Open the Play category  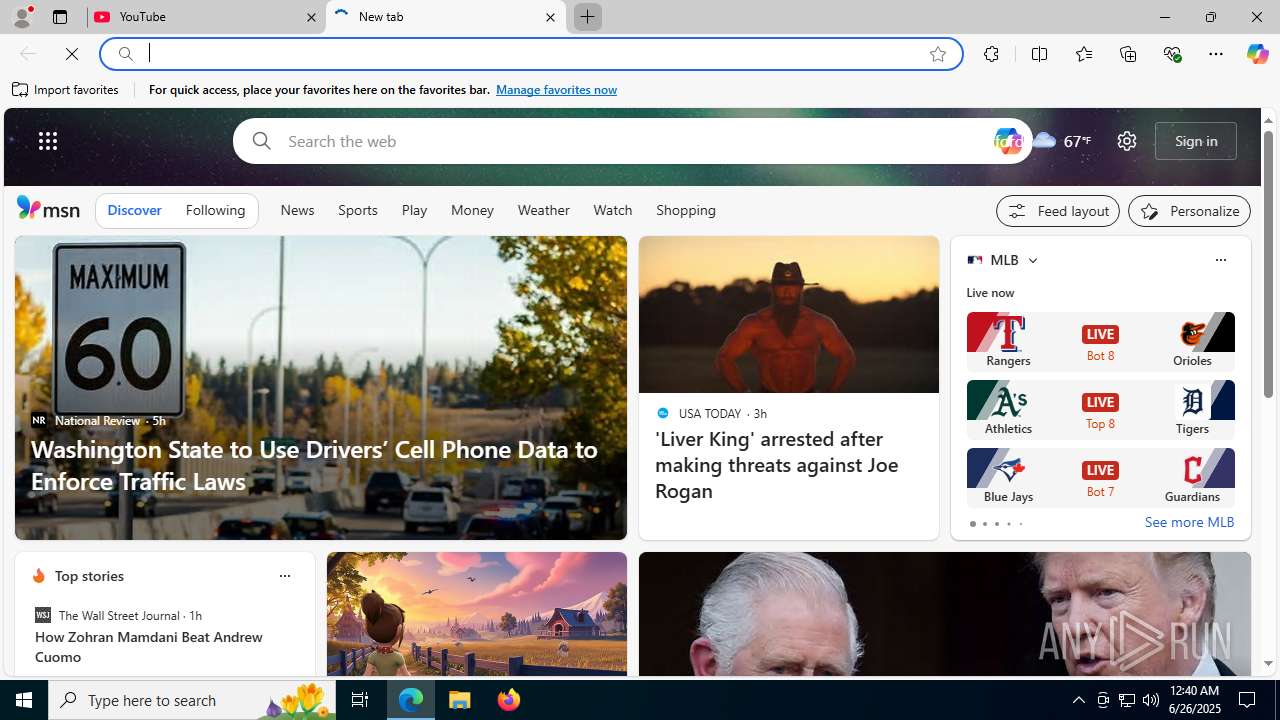pos(414,210)
